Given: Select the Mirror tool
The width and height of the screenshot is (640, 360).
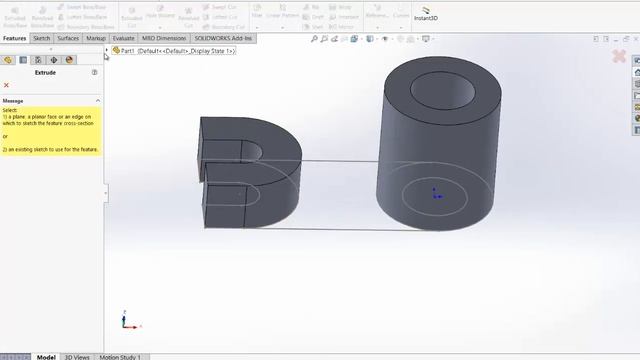Looking at the screenshot, I should 341,27.
